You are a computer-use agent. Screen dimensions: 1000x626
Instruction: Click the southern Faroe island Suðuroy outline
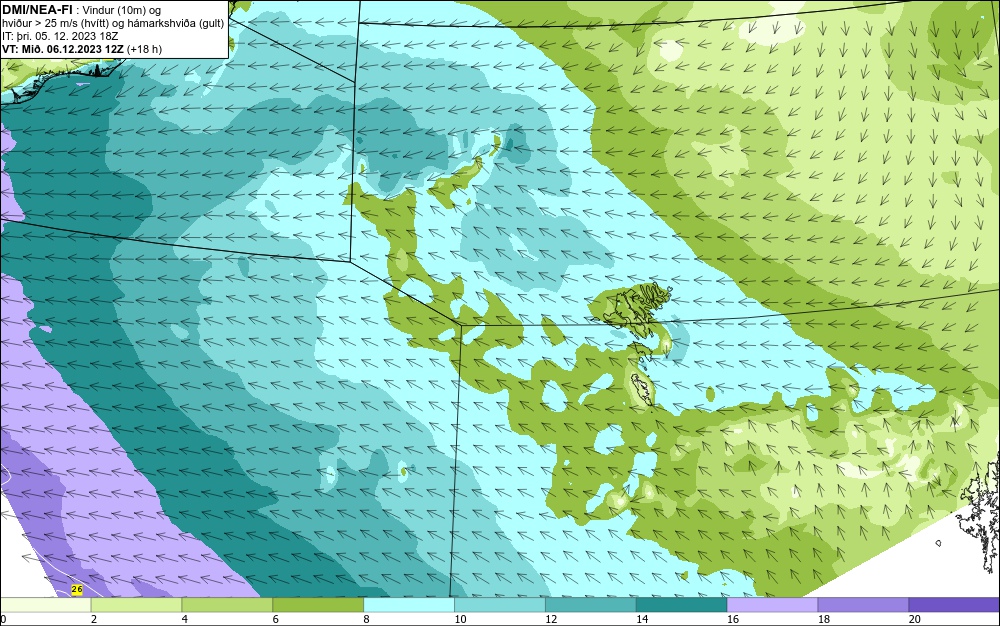(642, 389)
